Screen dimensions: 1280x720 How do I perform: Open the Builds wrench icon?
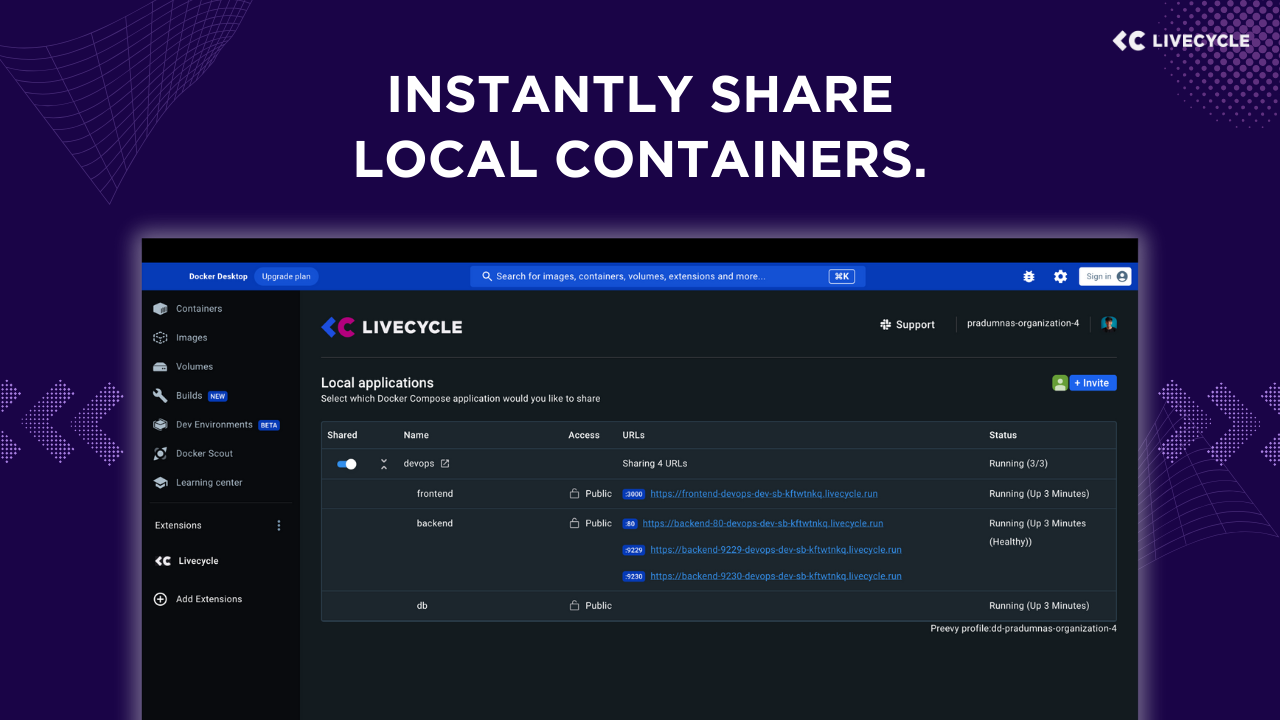click(x=160, y=396)
